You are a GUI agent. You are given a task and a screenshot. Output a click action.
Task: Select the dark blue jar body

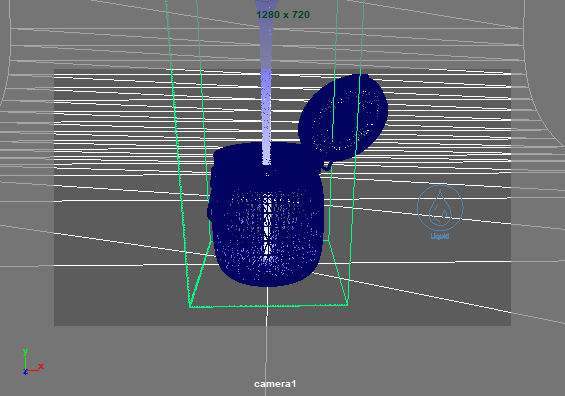pyautogui.click(x=266, y=216)
